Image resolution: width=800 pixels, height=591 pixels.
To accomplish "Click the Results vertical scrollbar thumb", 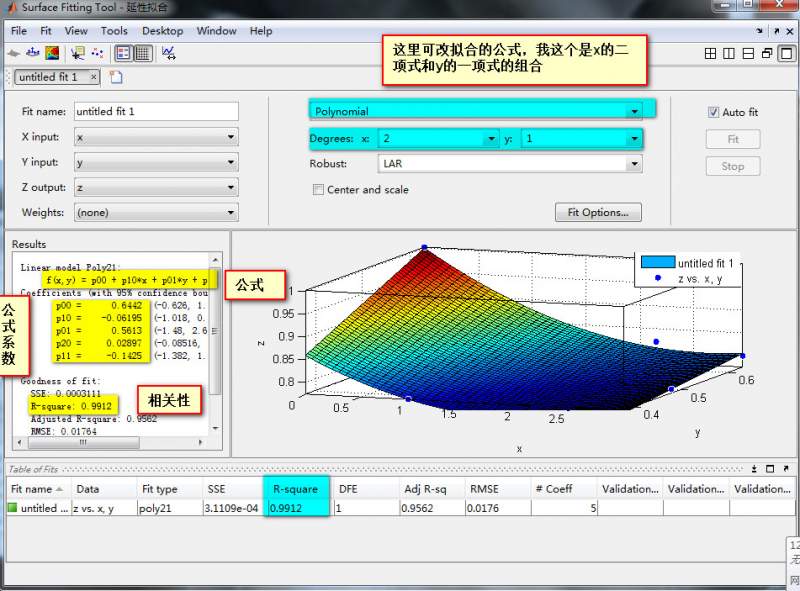I will click(x=216, y=331).
